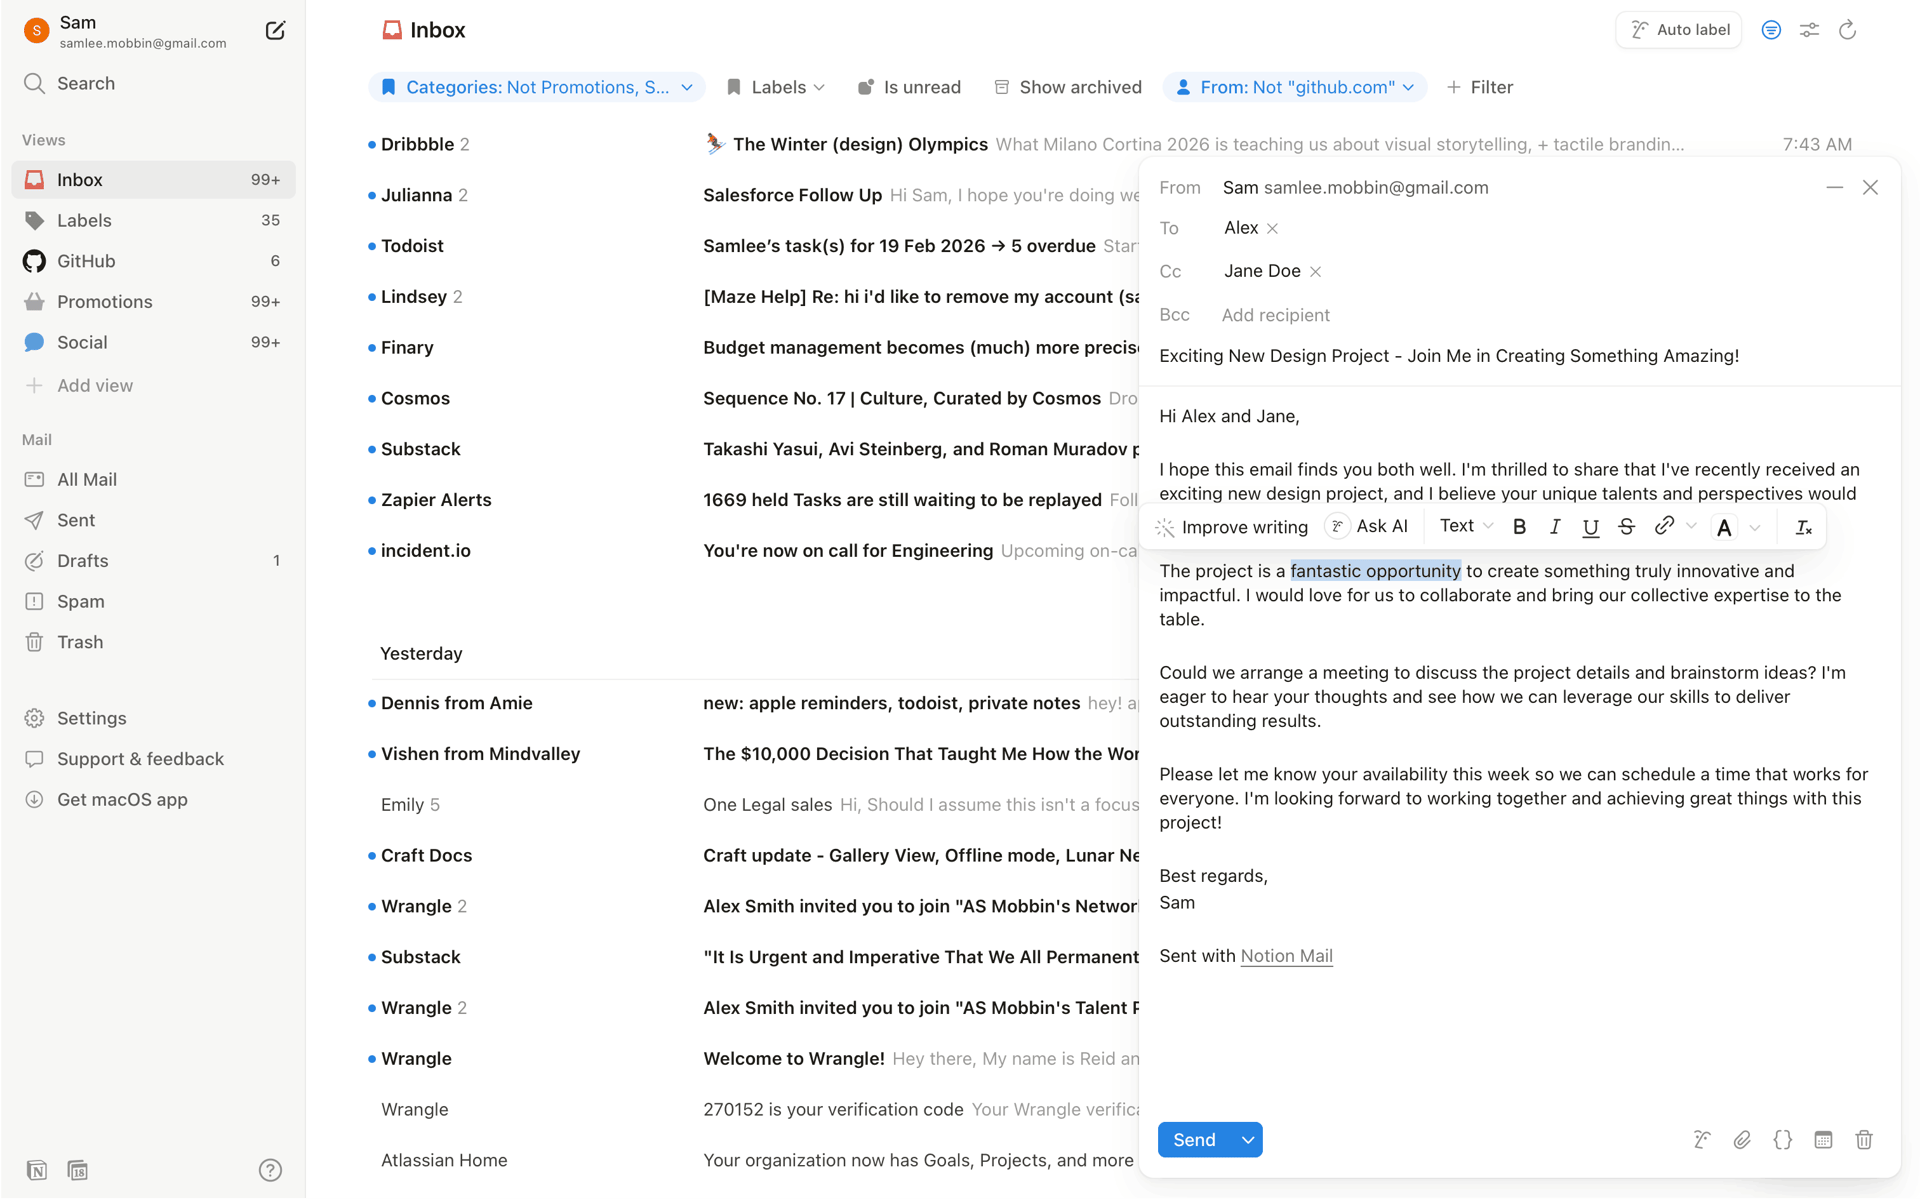This screenshot has height=1200, width=1920.
Task: Toggle strikethrough formatting
Action: point(1626,527)
